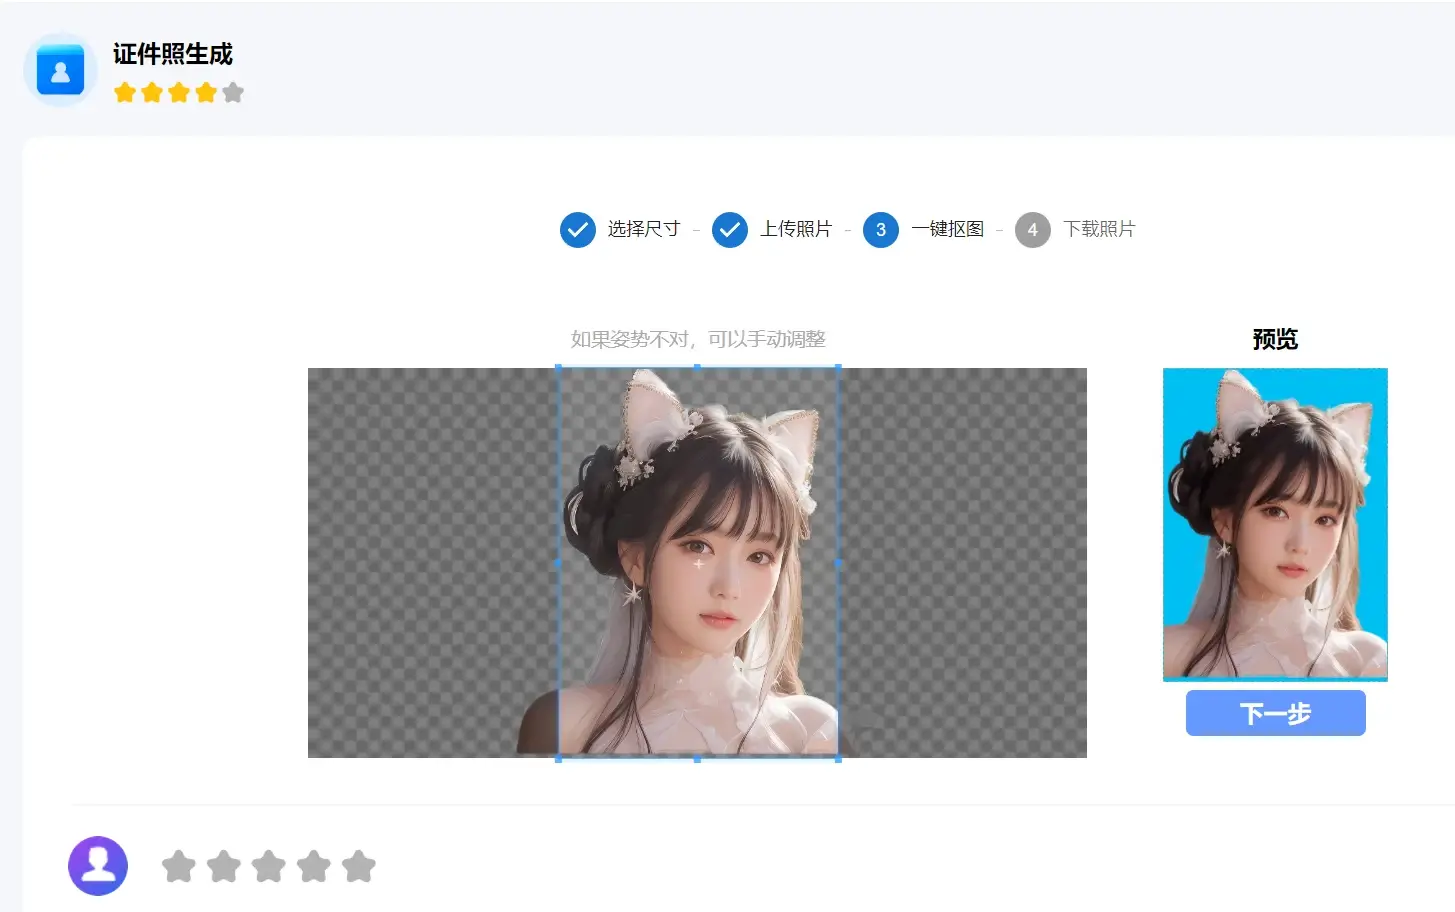Image resolution: width=1455 pixels, height=912 pixels.
Task: Rate four stars in the review row
Action: click(314, 866)
